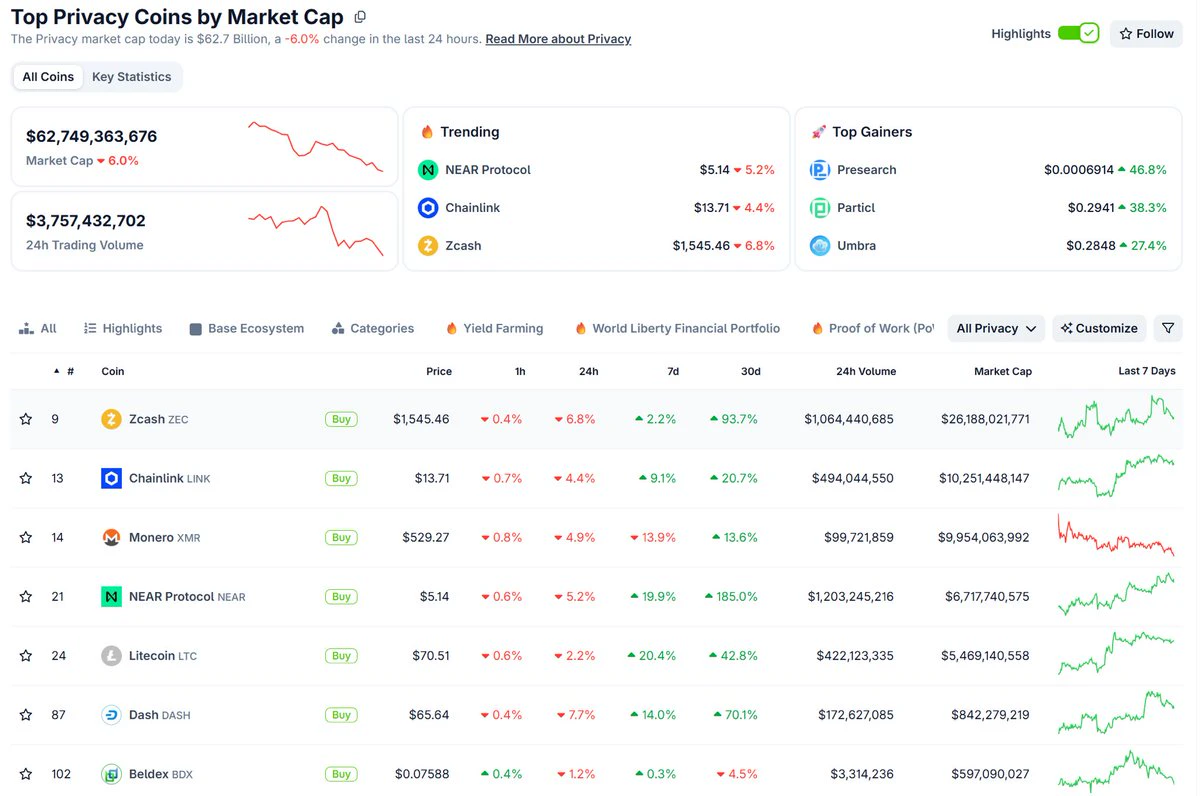Screen dimensions: 1200x796
Task: Star Monero as a favorite
Action: 26,538
